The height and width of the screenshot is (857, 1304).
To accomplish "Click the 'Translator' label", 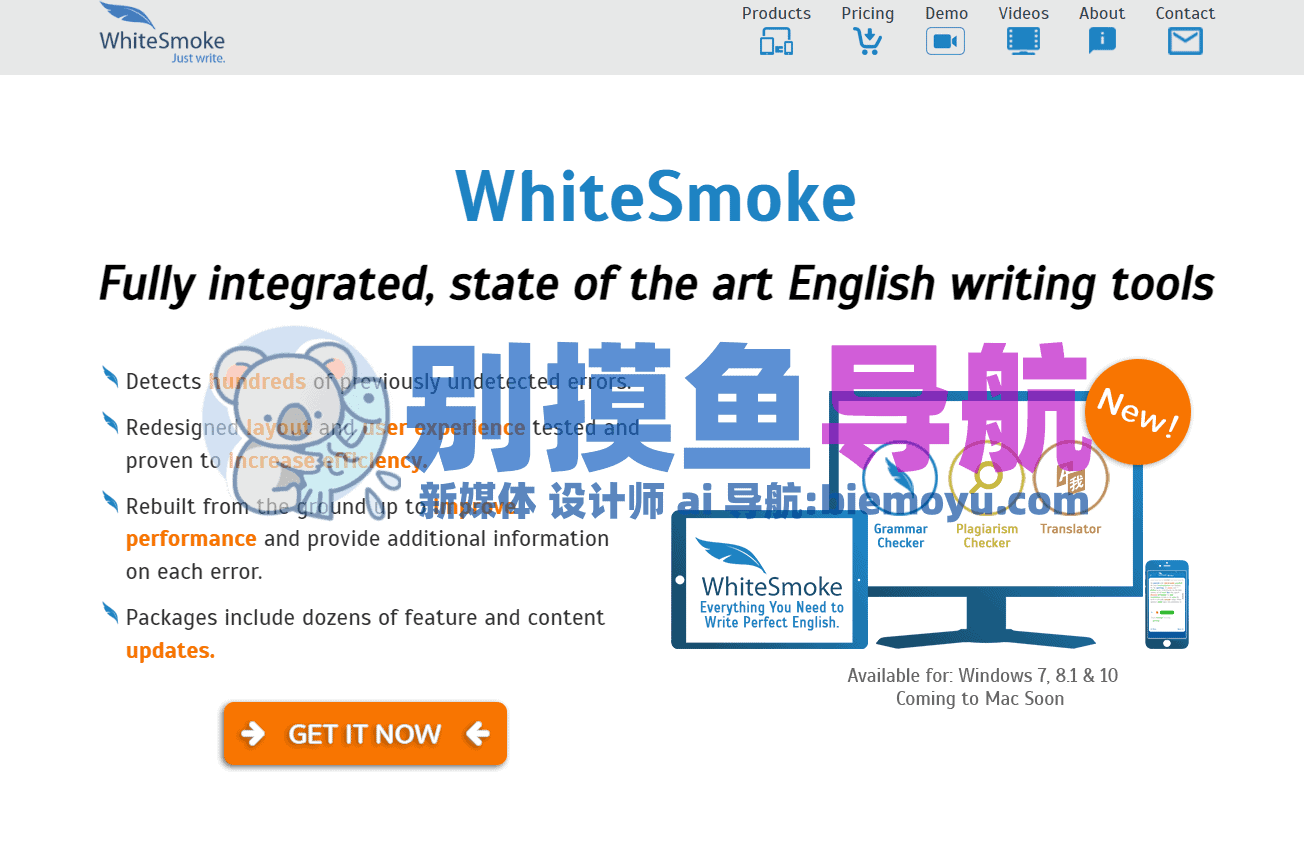I will coord(1070,529).
